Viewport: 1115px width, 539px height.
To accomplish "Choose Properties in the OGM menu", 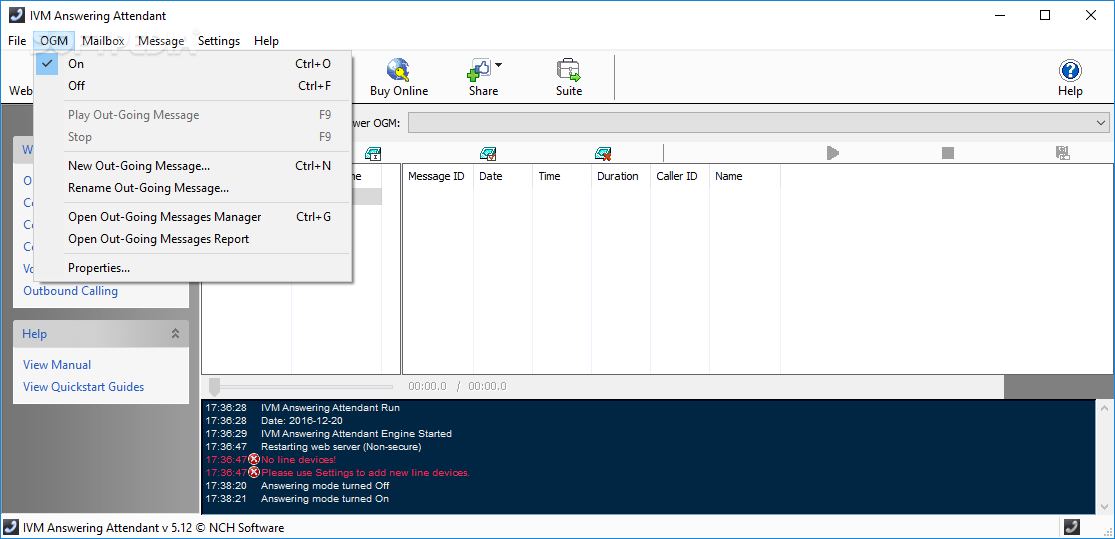I will pos(193,268).
